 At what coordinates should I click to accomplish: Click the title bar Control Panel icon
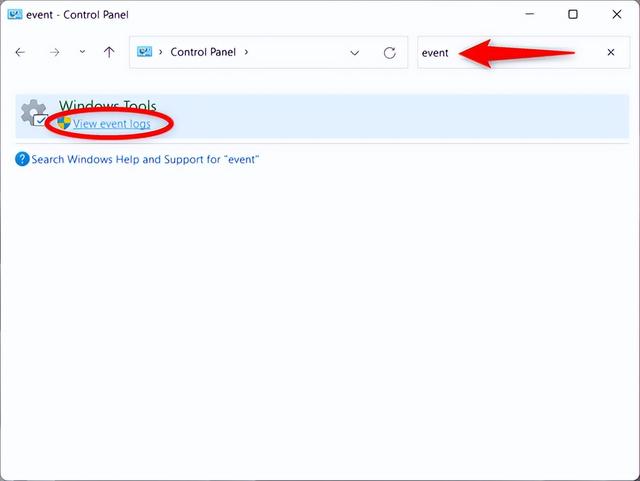coord(15,15)
